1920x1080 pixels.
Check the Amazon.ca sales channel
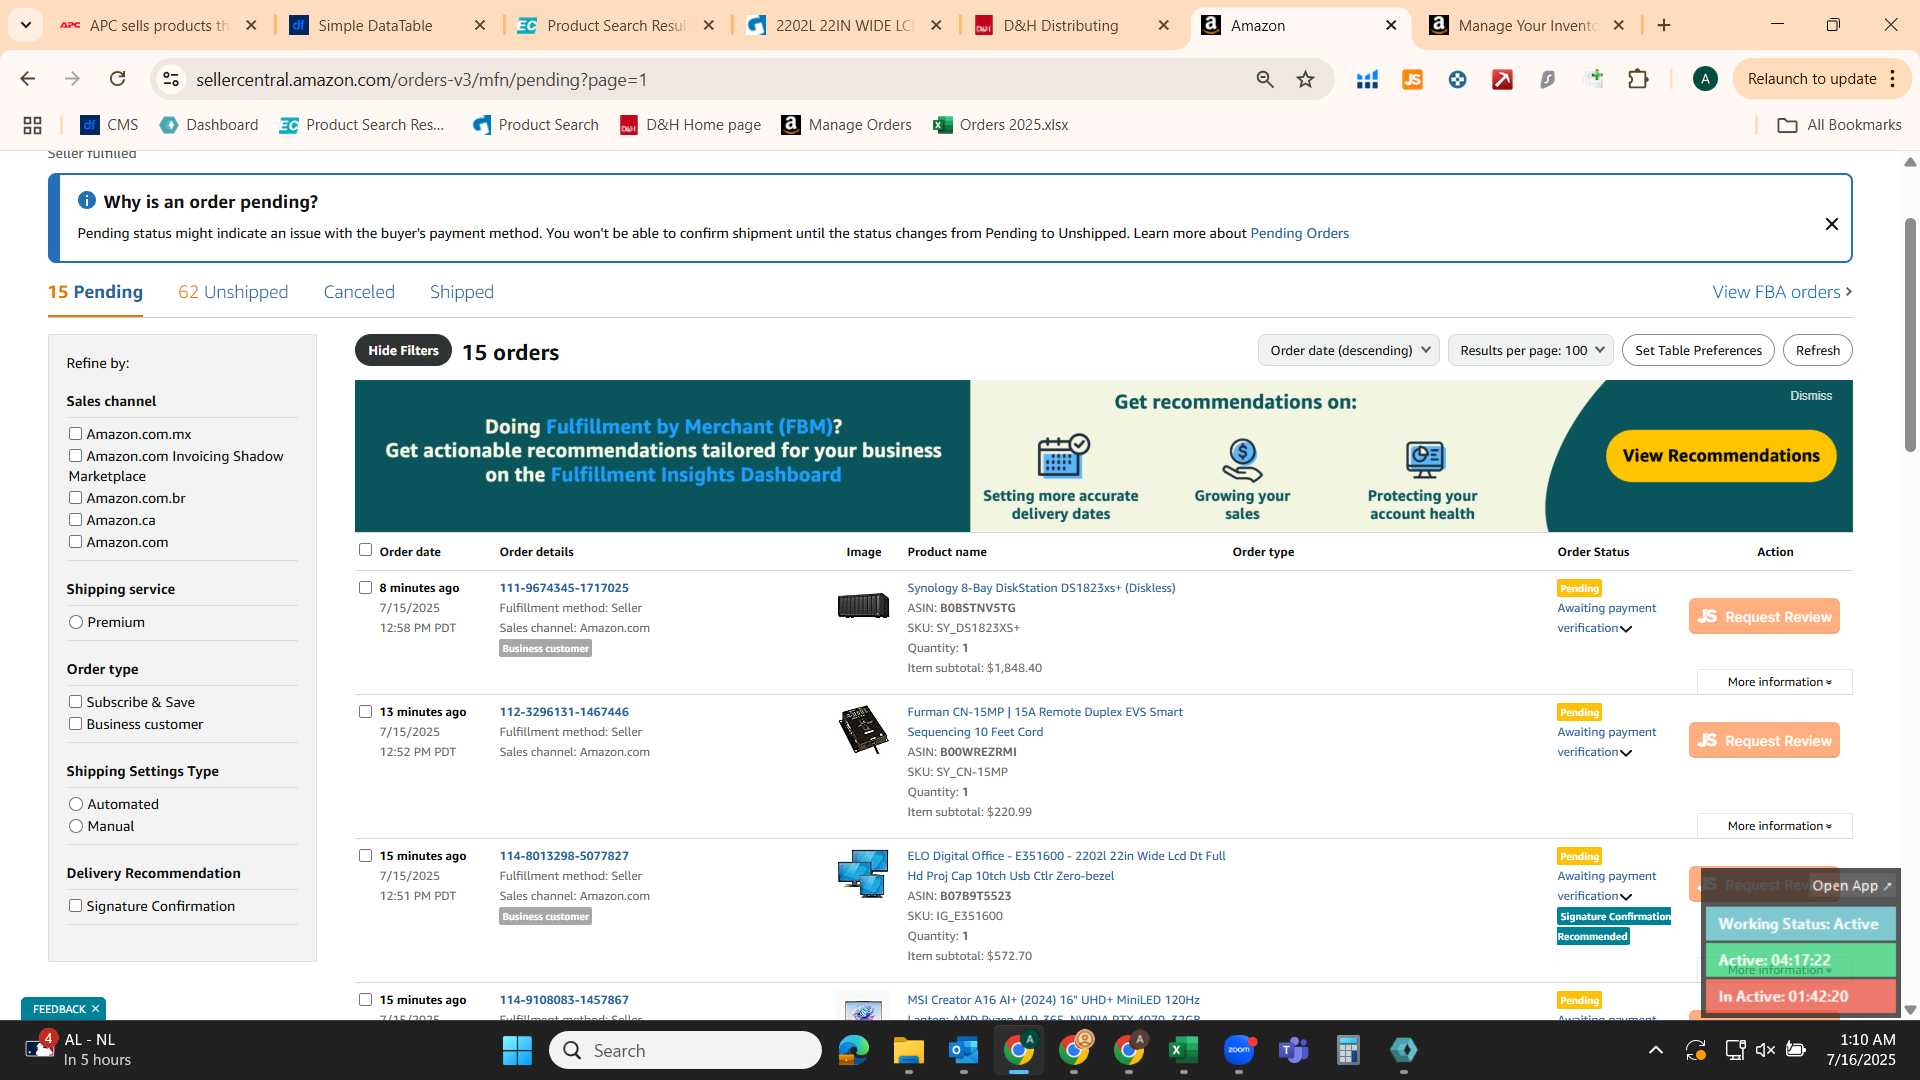tap(75, 519)
